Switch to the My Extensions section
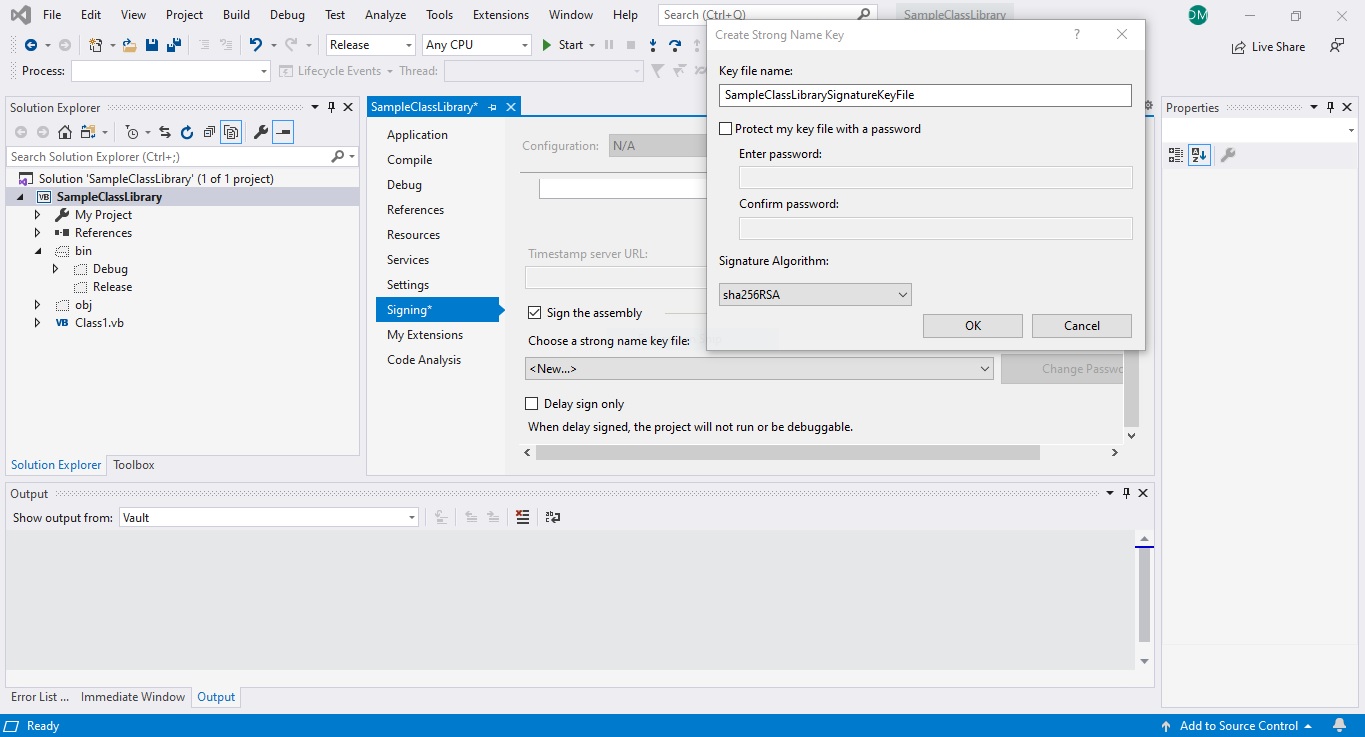Image resolution: width=1365 pixels, height=737 pixels. tap(424, 334)
